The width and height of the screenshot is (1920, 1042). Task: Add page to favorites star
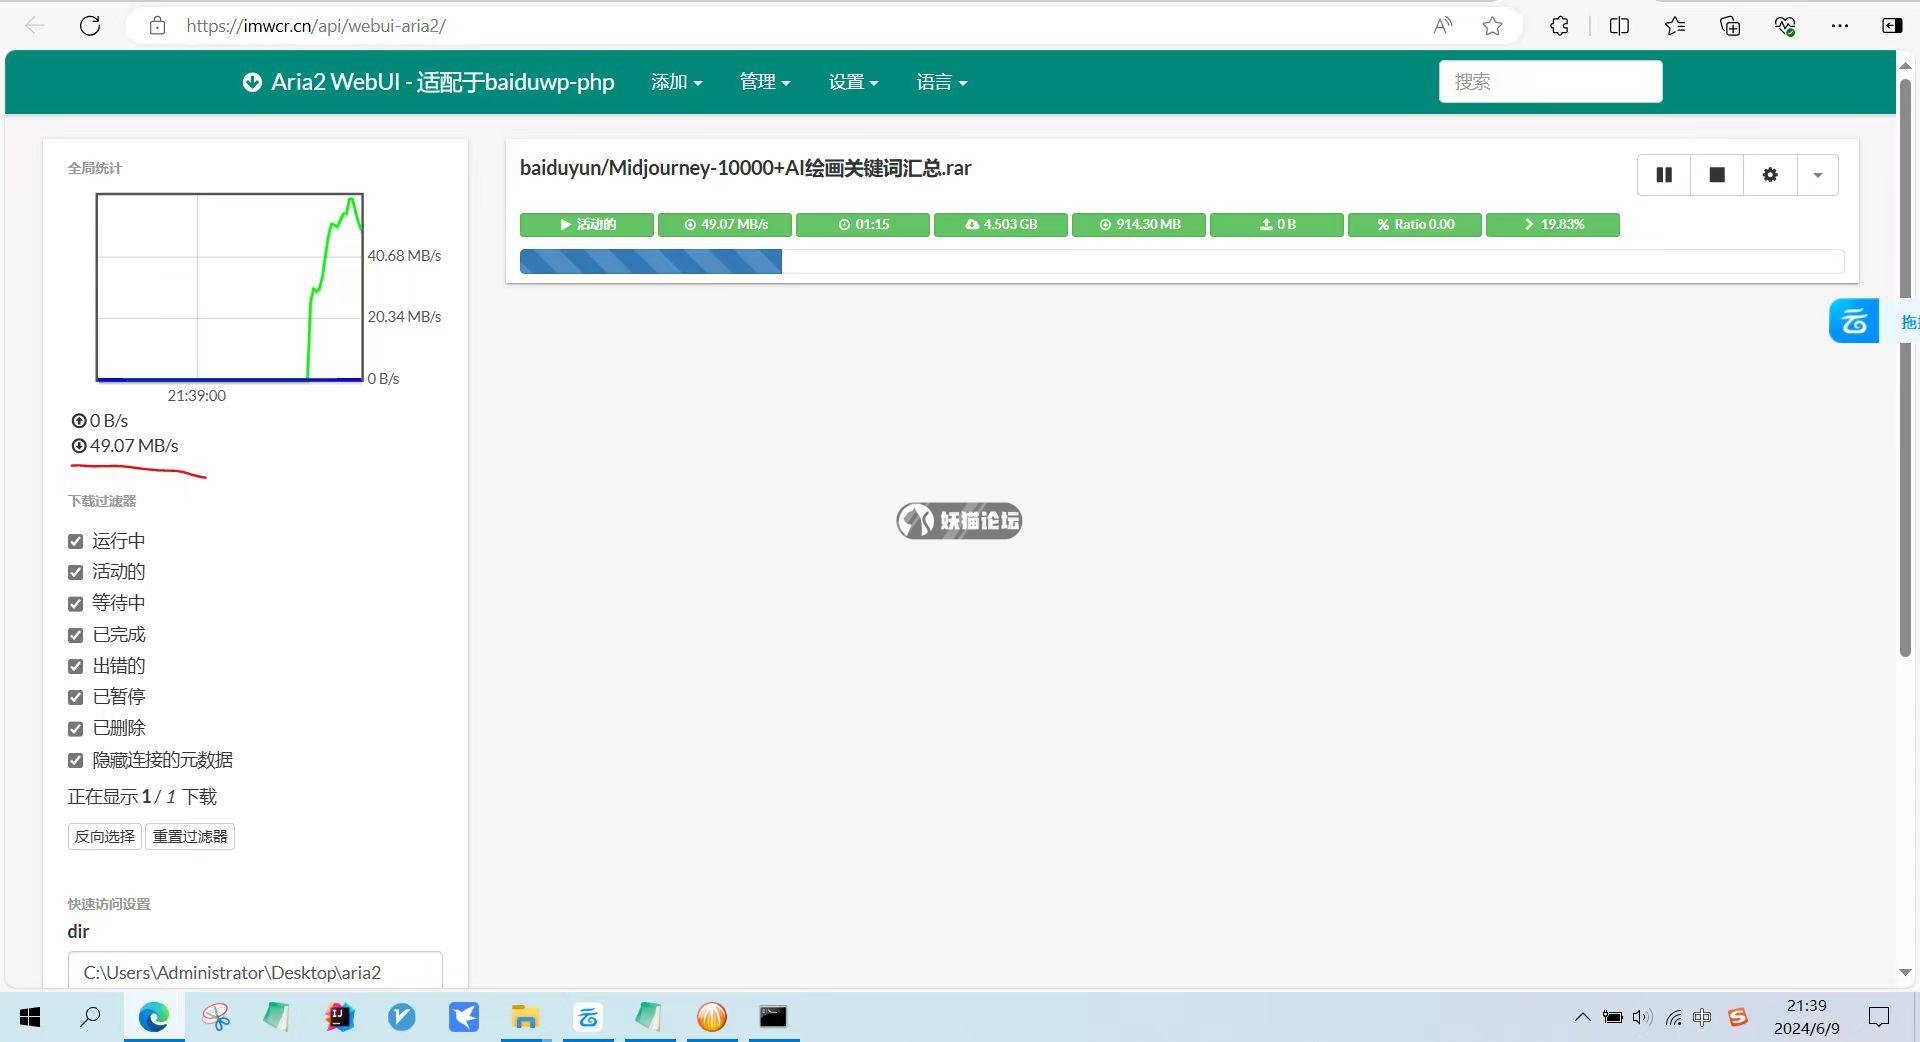click(x=1492, y=26)
